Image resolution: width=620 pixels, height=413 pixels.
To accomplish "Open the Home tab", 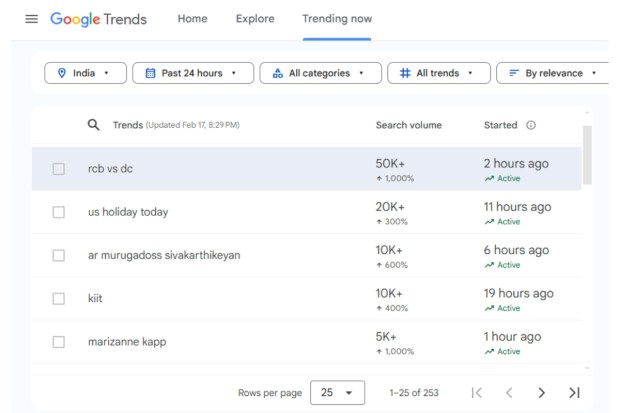I will [x=192, y=19].
